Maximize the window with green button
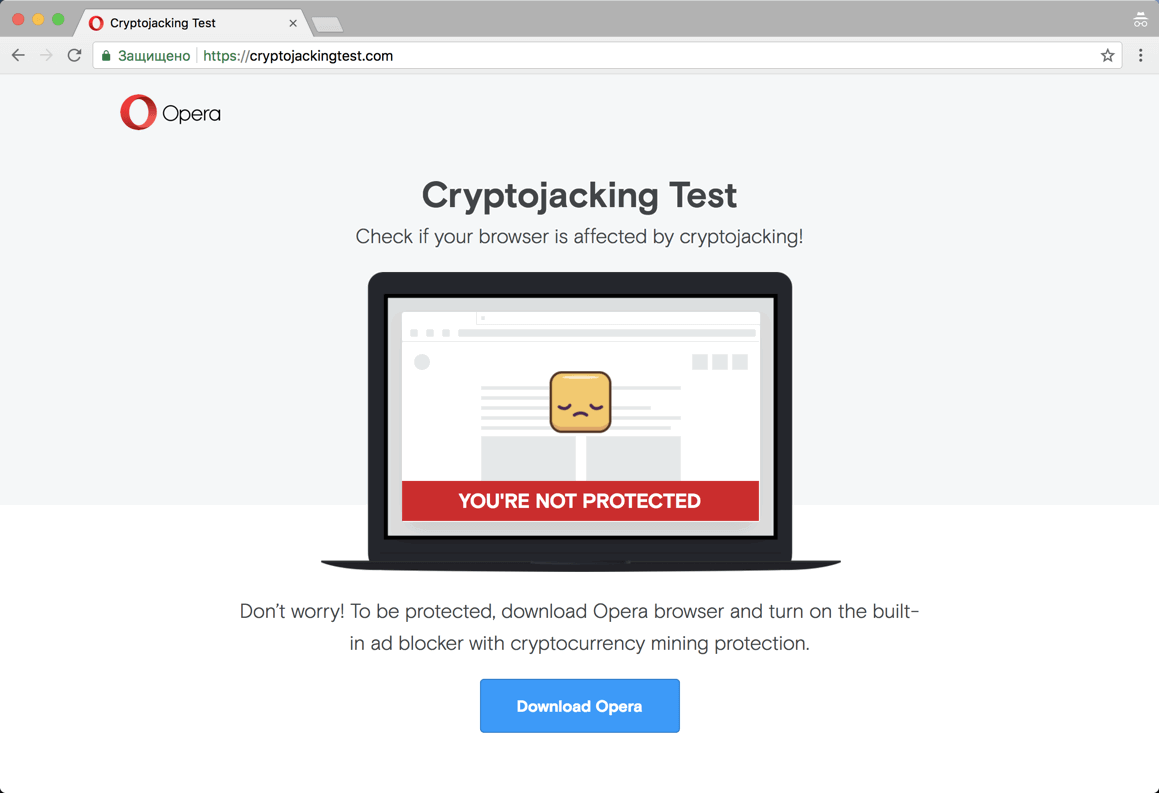The width and height of the screenshot is (1159, 793). tap(58, 20)
